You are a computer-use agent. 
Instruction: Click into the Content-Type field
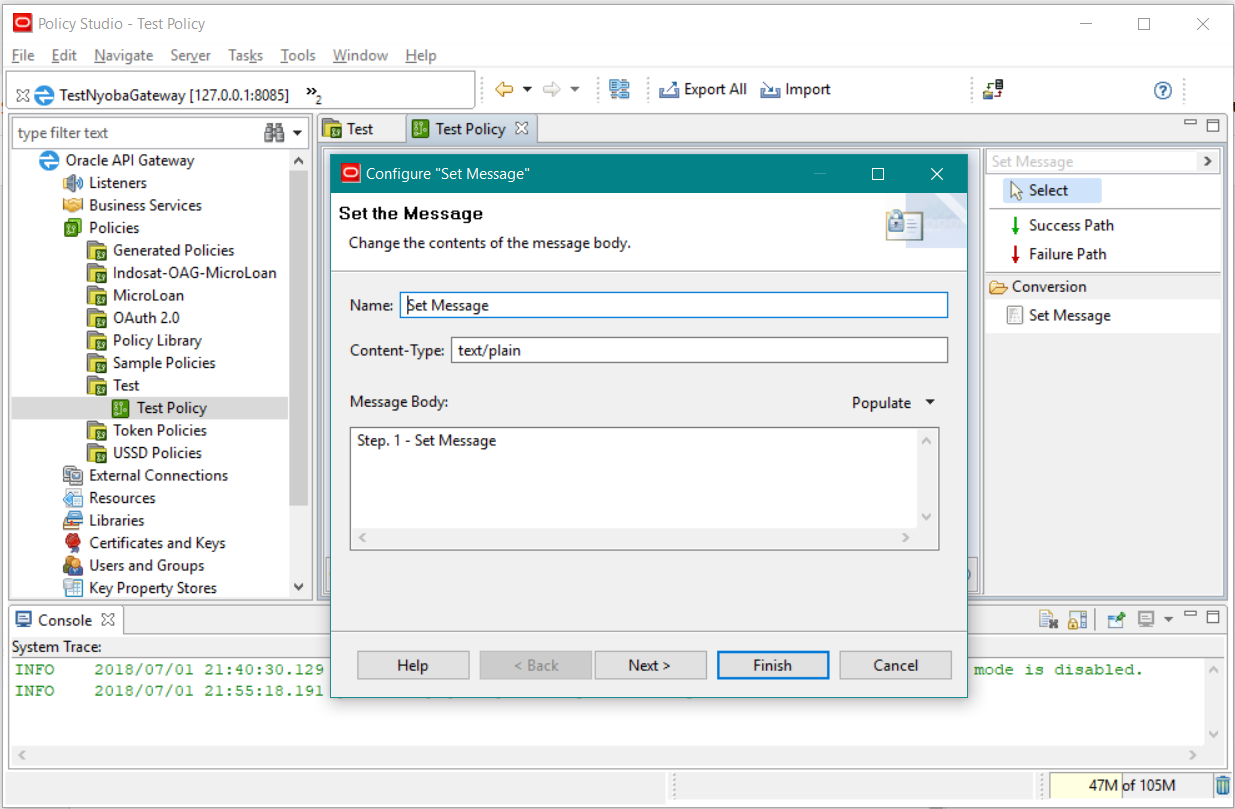698,350
